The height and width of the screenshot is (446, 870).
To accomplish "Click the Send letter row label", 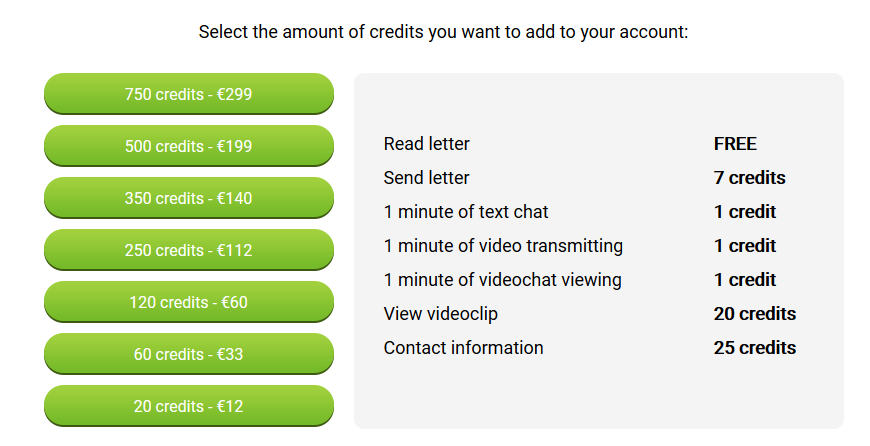I will (426, 178).
